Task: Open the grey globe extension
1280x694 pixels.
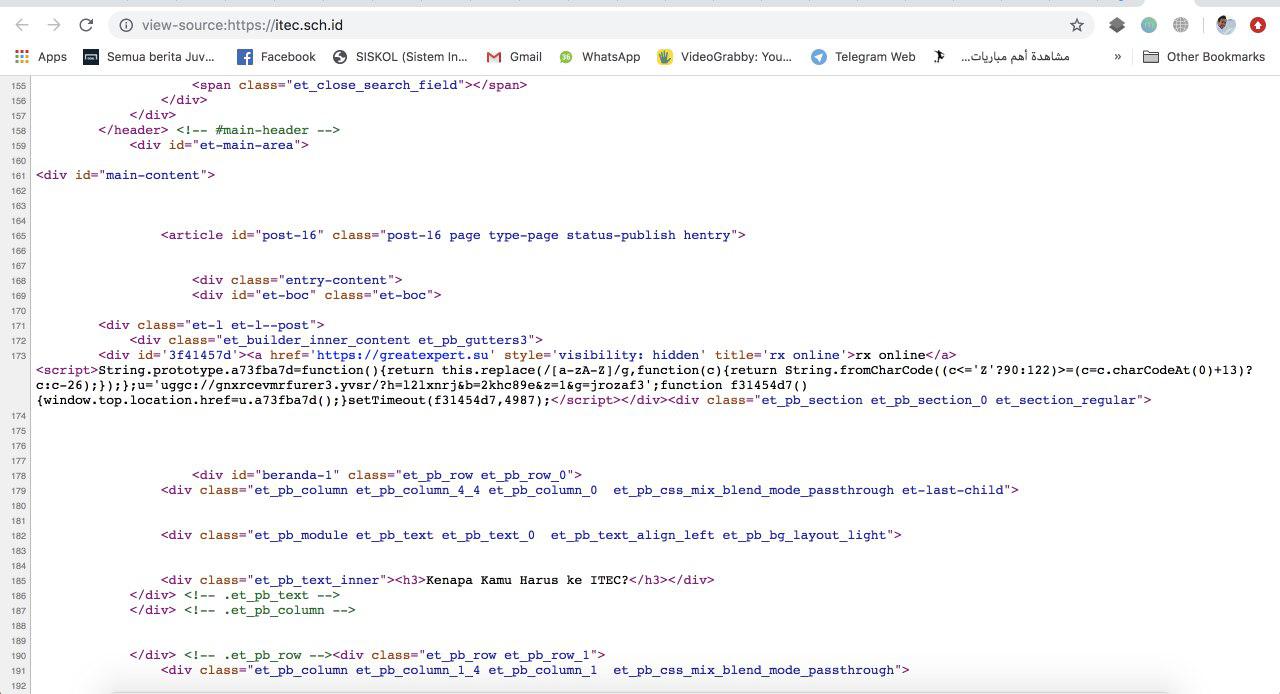Action: (x=1181, y=25)
